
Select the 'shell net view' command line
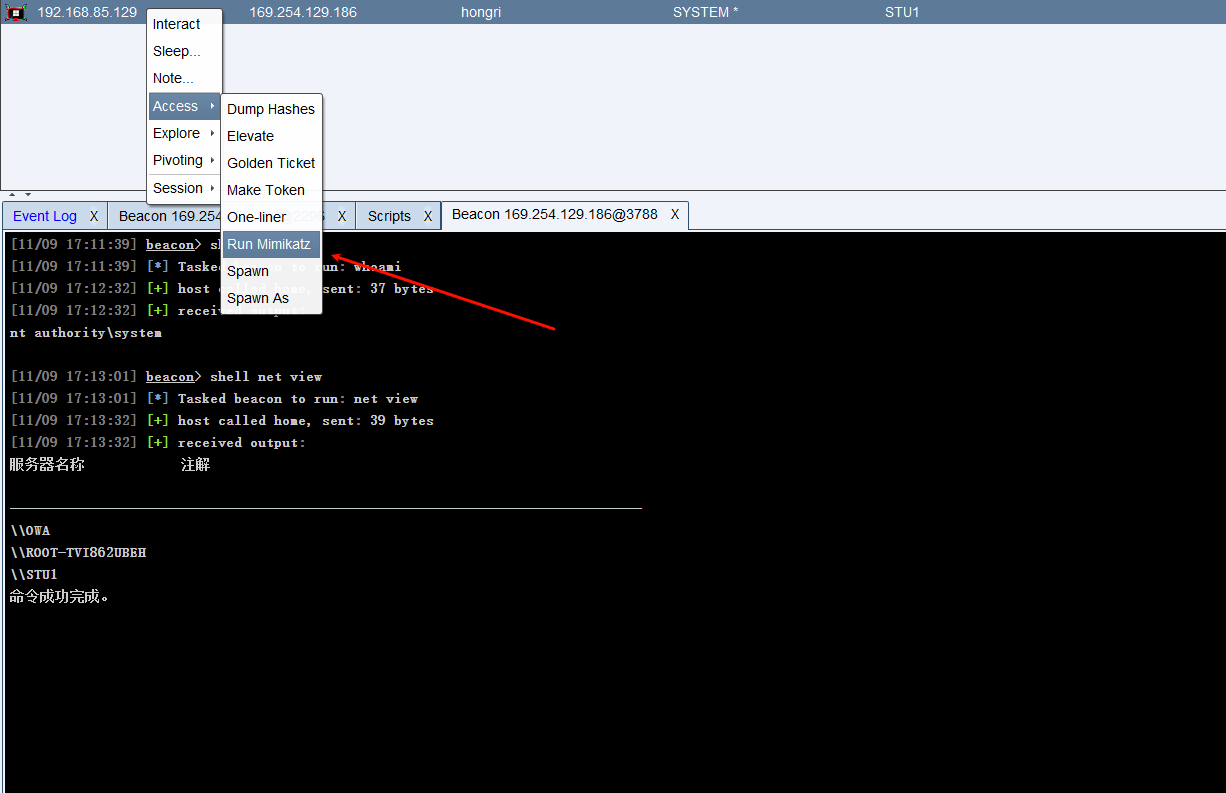click(x=166, y=377)
